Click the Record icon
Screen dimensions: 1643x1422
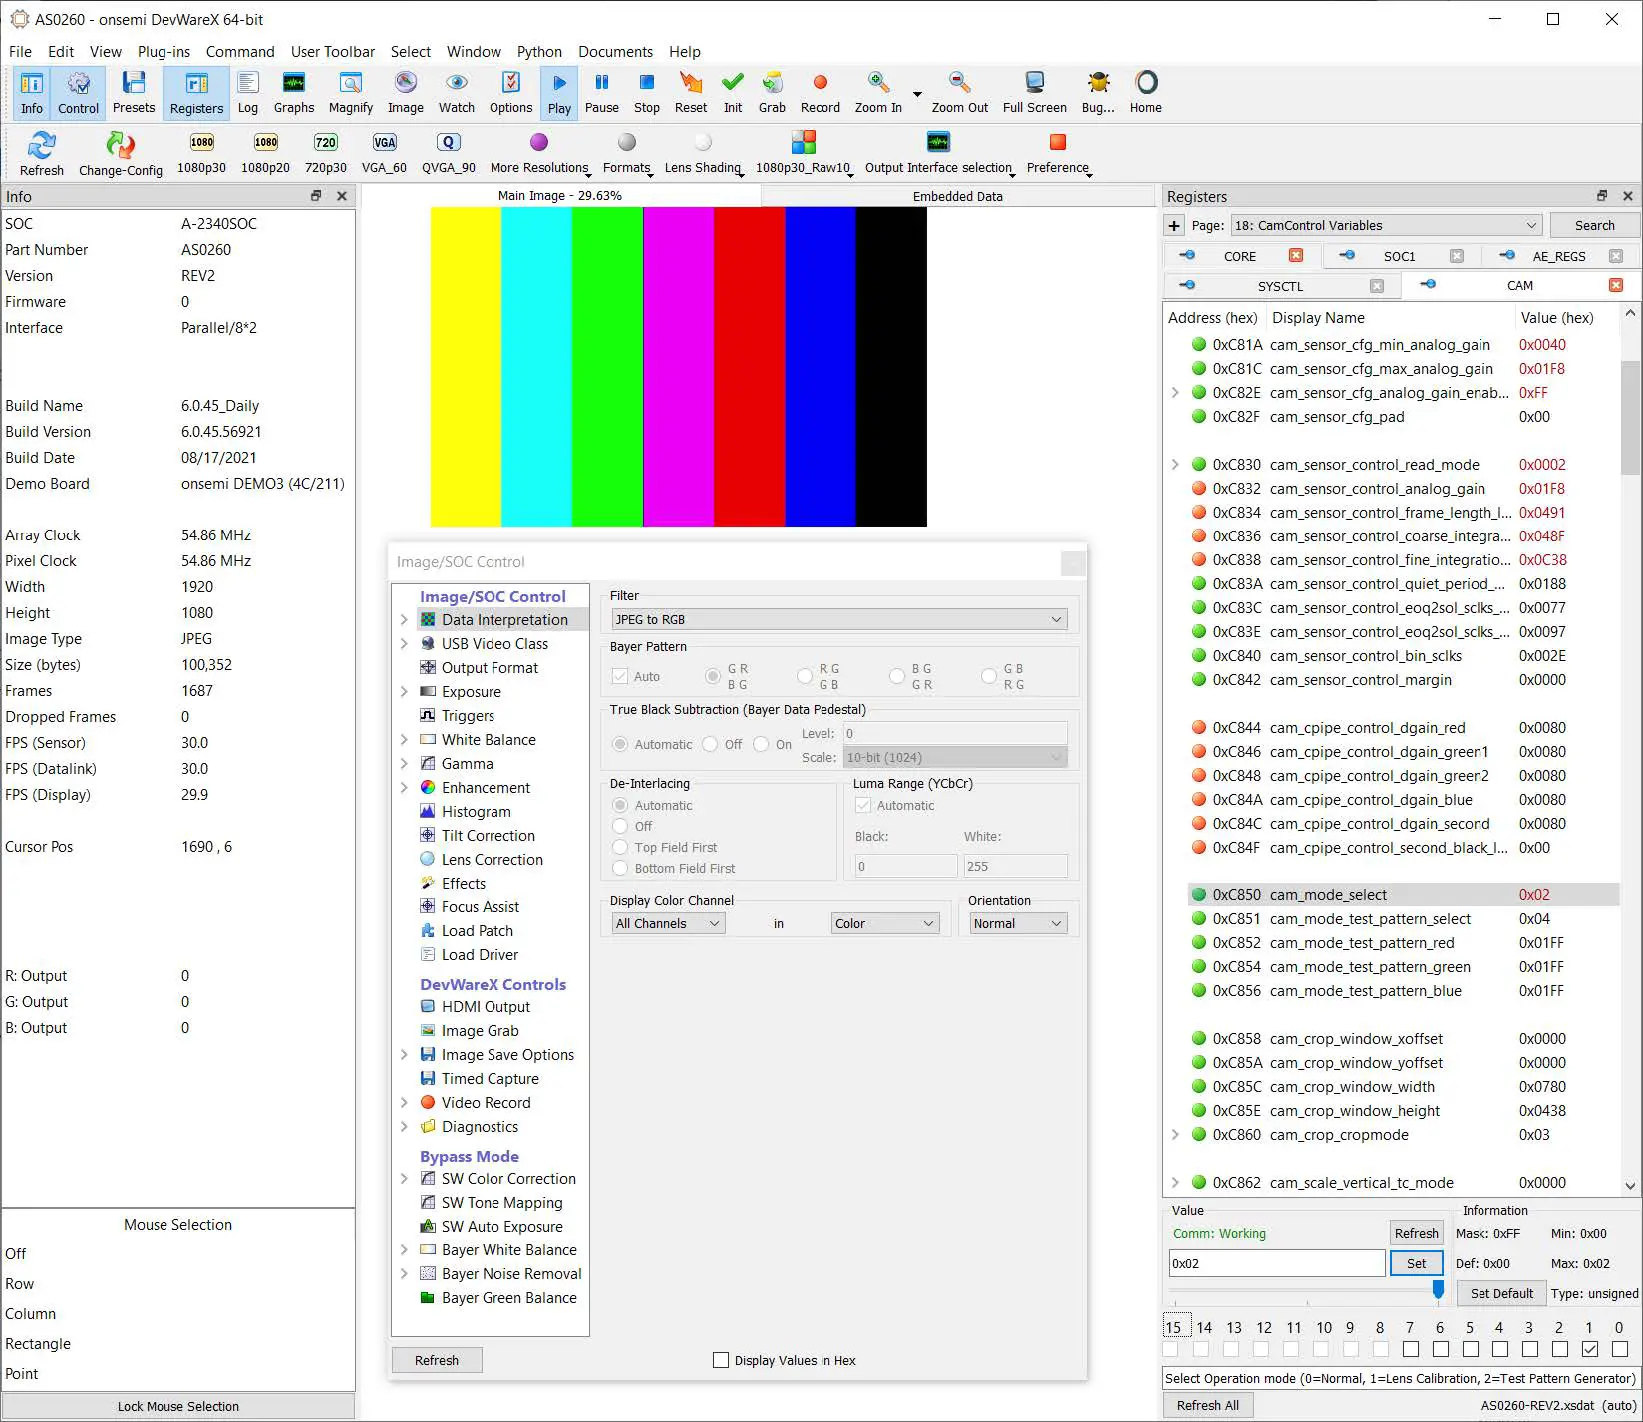(x=820, y=92)
